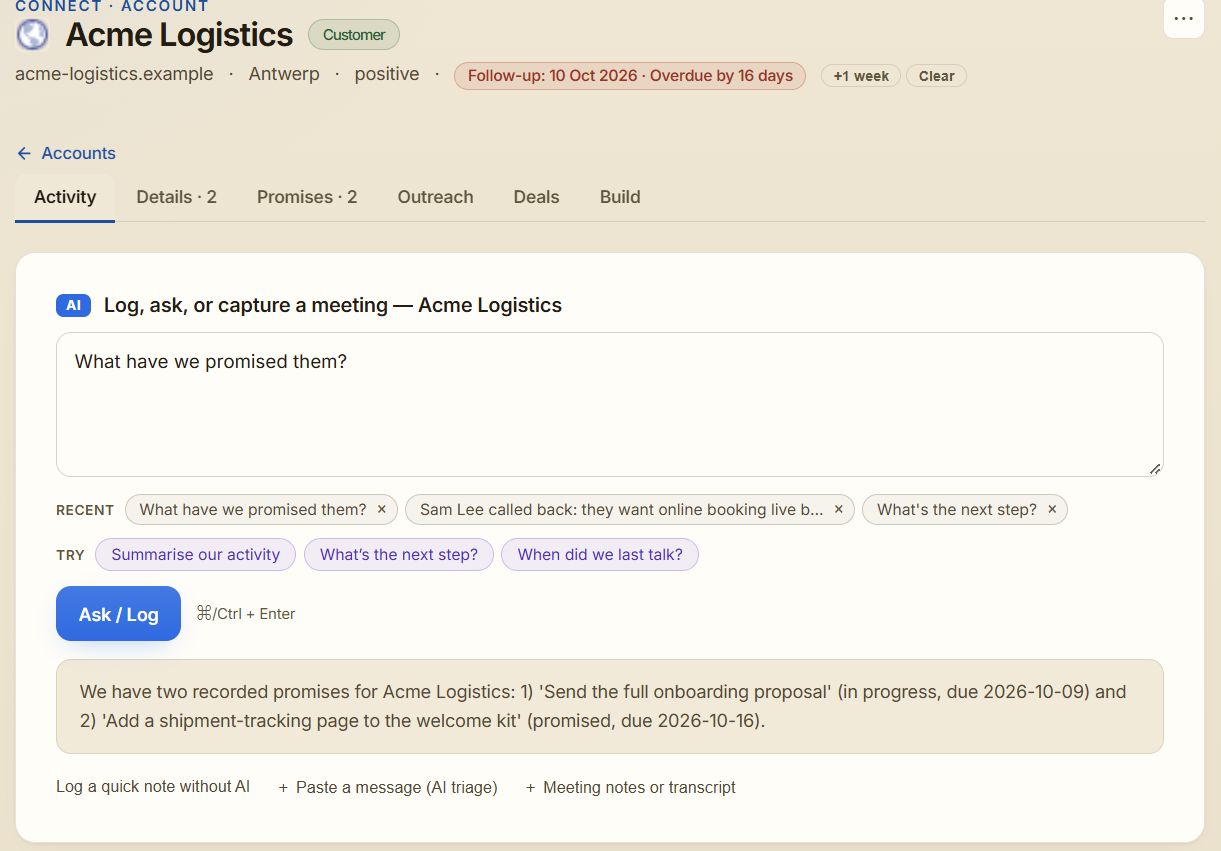
Task: Reuse recent query 'What's the next step?'
Action: click(x=956, y=510)
